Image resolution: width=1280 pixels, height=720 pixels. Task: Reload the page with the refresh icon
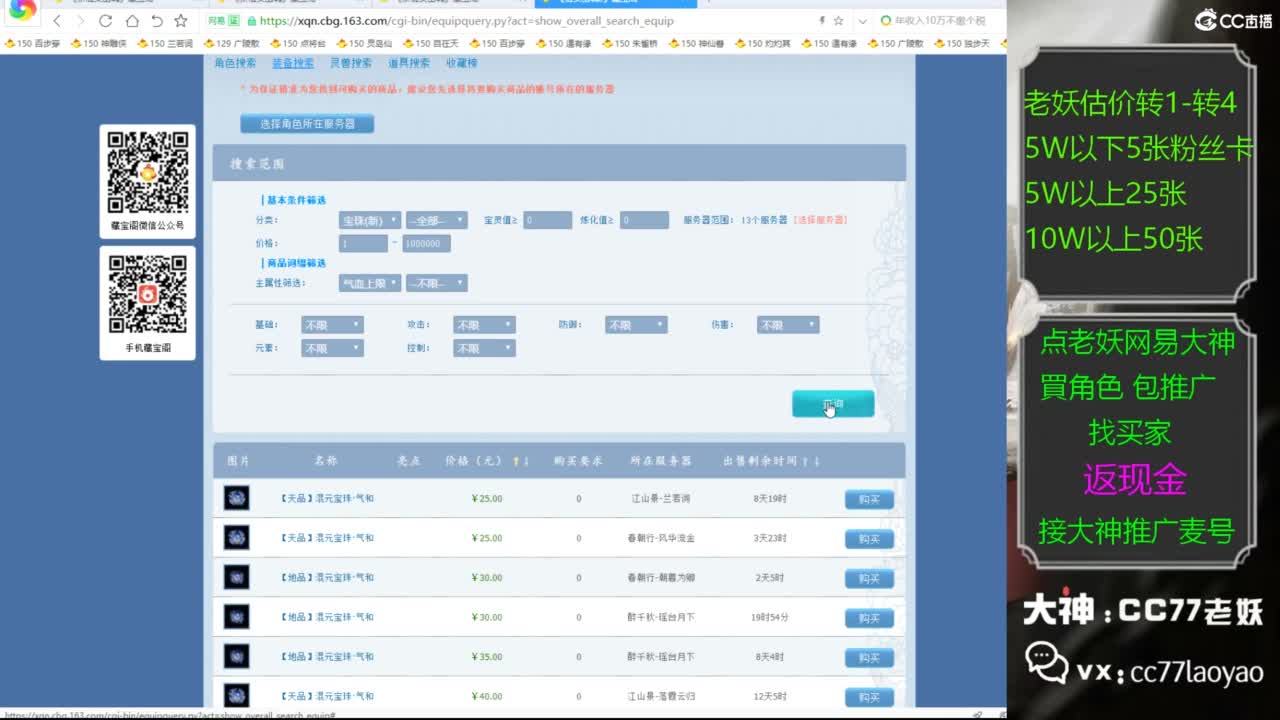[x=106, y=21]
